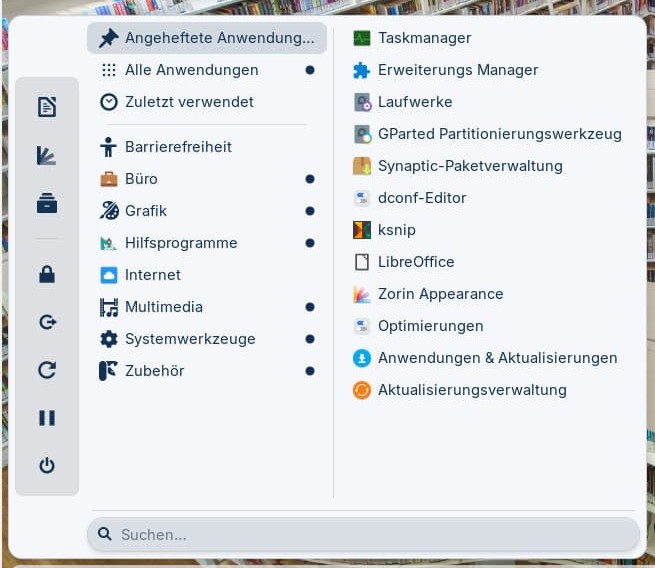The height and width of the screenshot is (568, 655).
Task: Open Alle Anwendungen list
Action: pyautogui.click(x=191, y=70)
